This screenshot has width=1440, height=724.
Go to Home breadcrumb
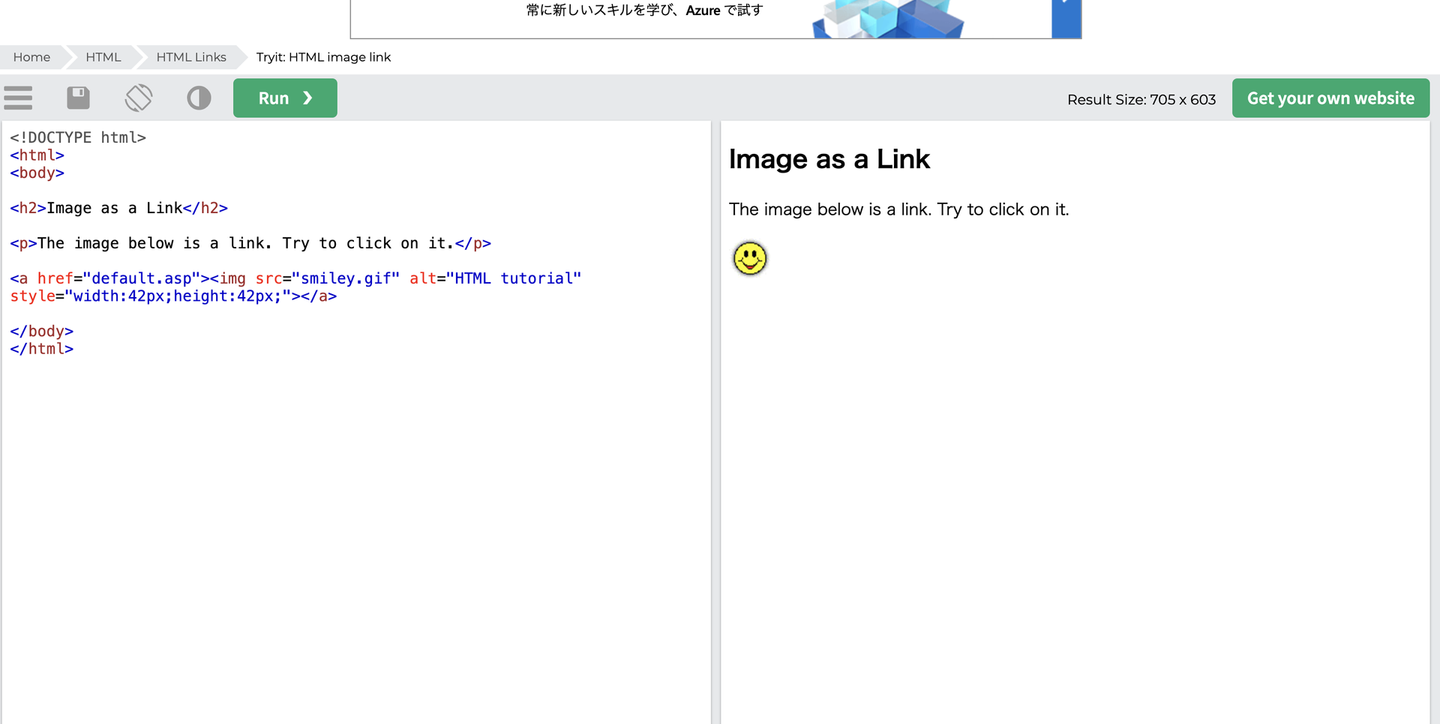click(x=32, y=57)
